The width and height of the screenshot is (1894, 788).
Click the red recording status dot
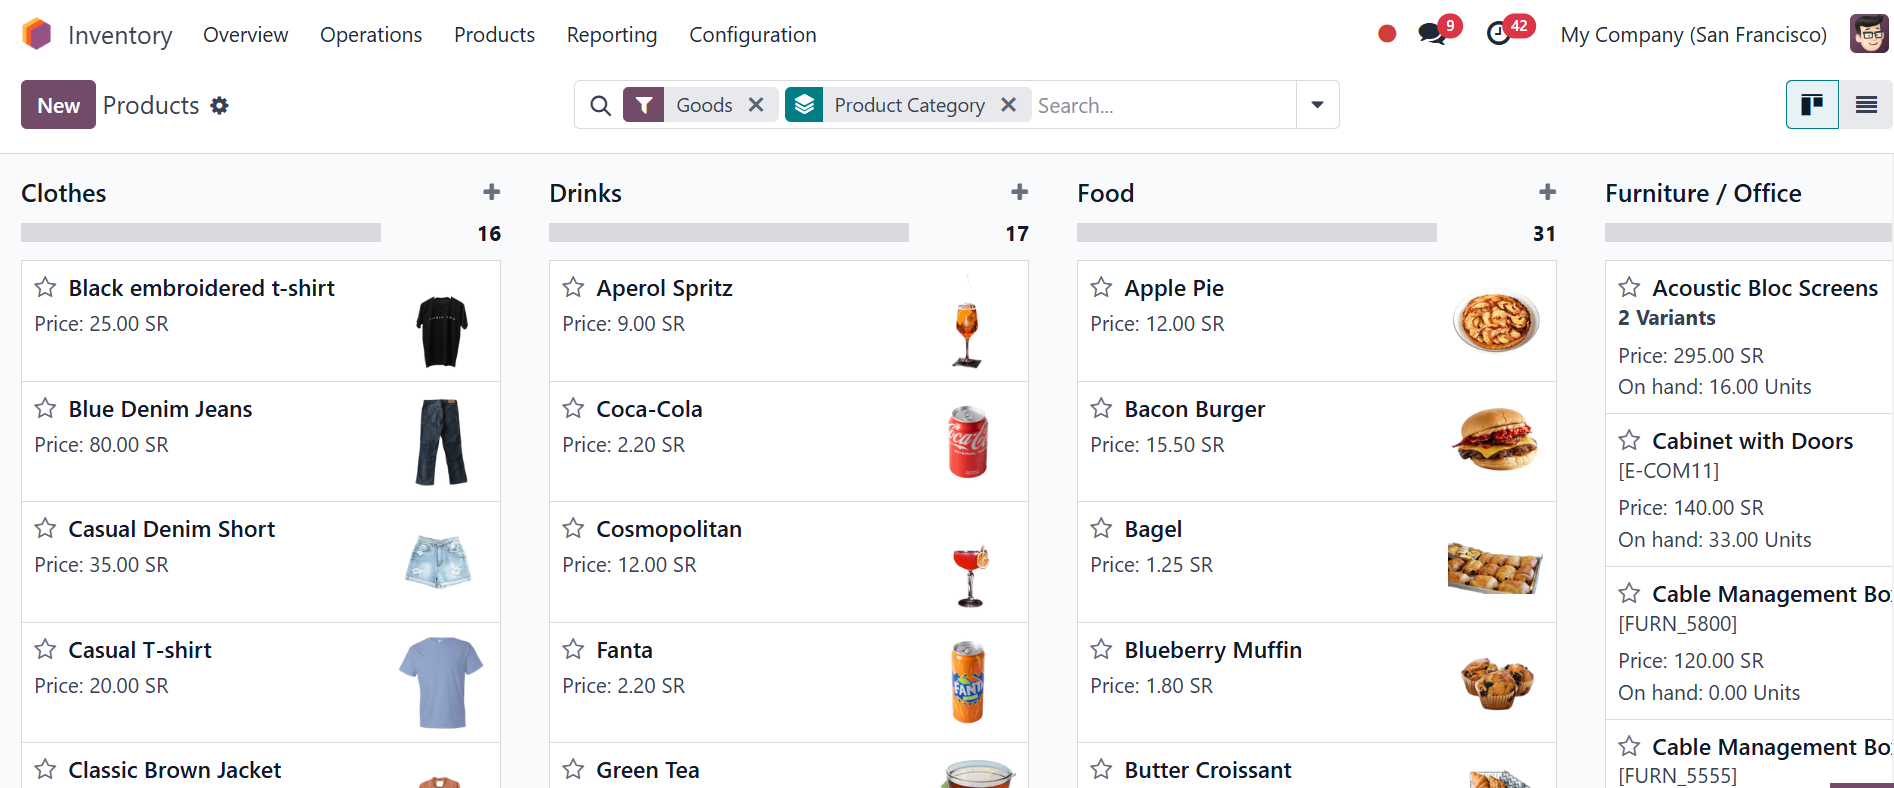click(1387, 34)
